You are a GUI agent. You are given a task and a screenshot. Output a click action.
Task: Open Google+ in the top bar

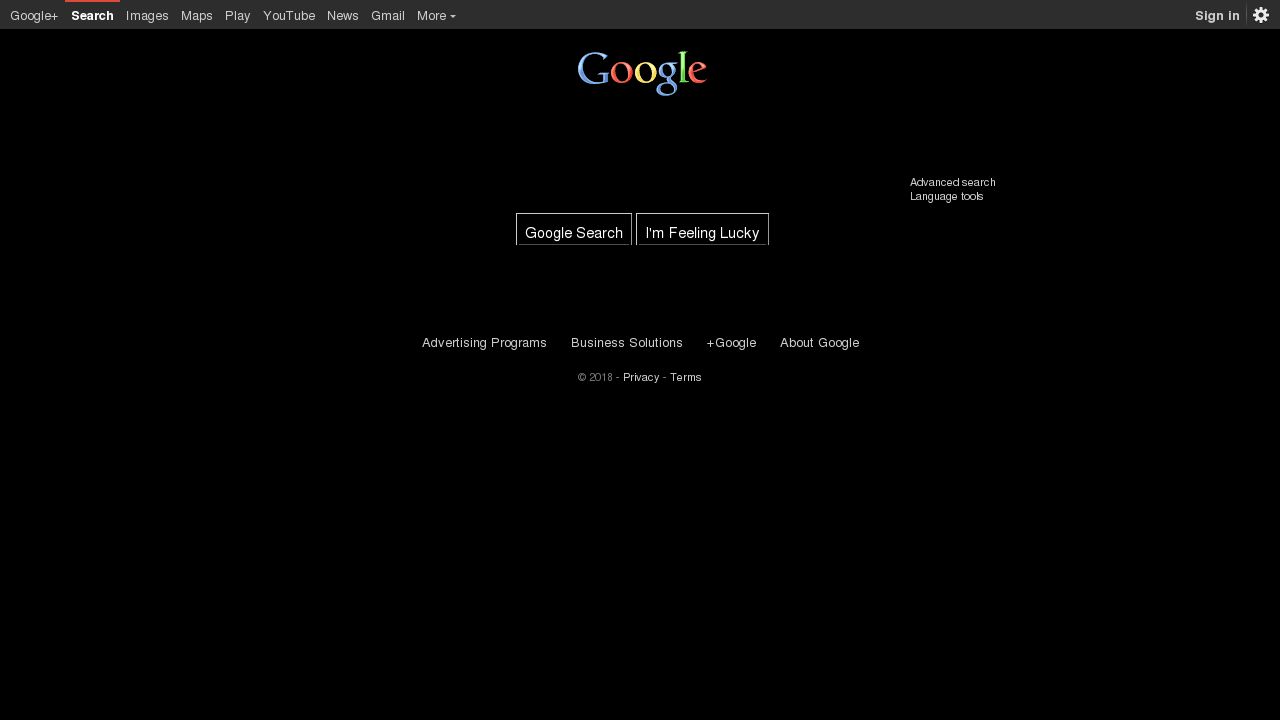[34, 15]
